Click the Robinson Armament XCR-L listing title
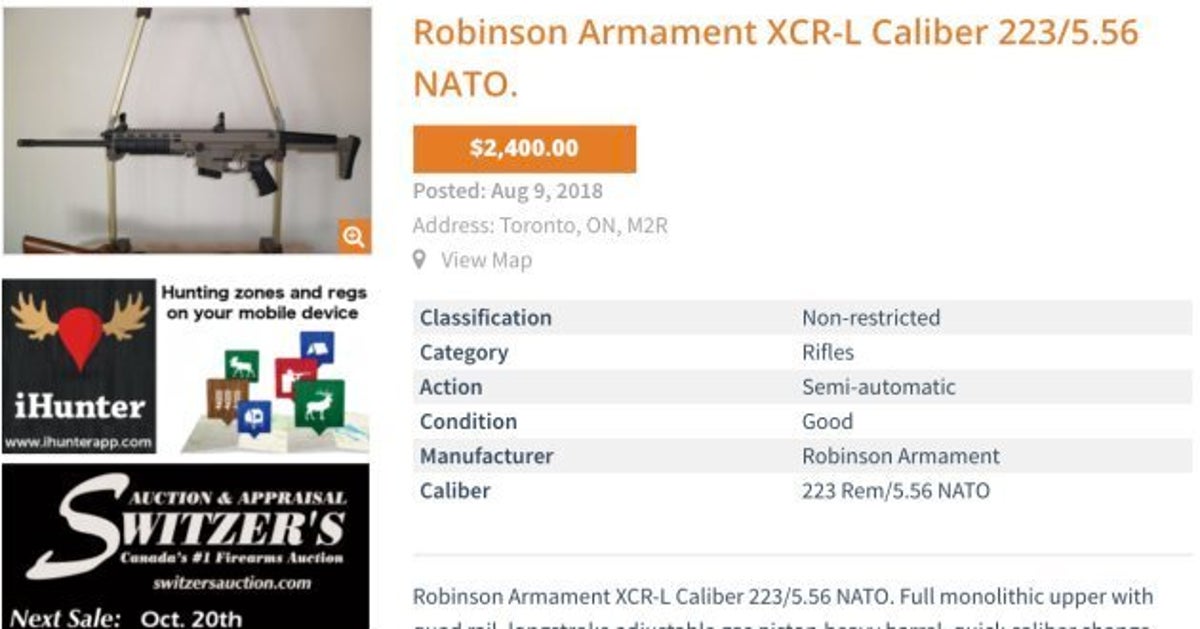This screenshot has height=629, width=1200. [x=776, y=58]
